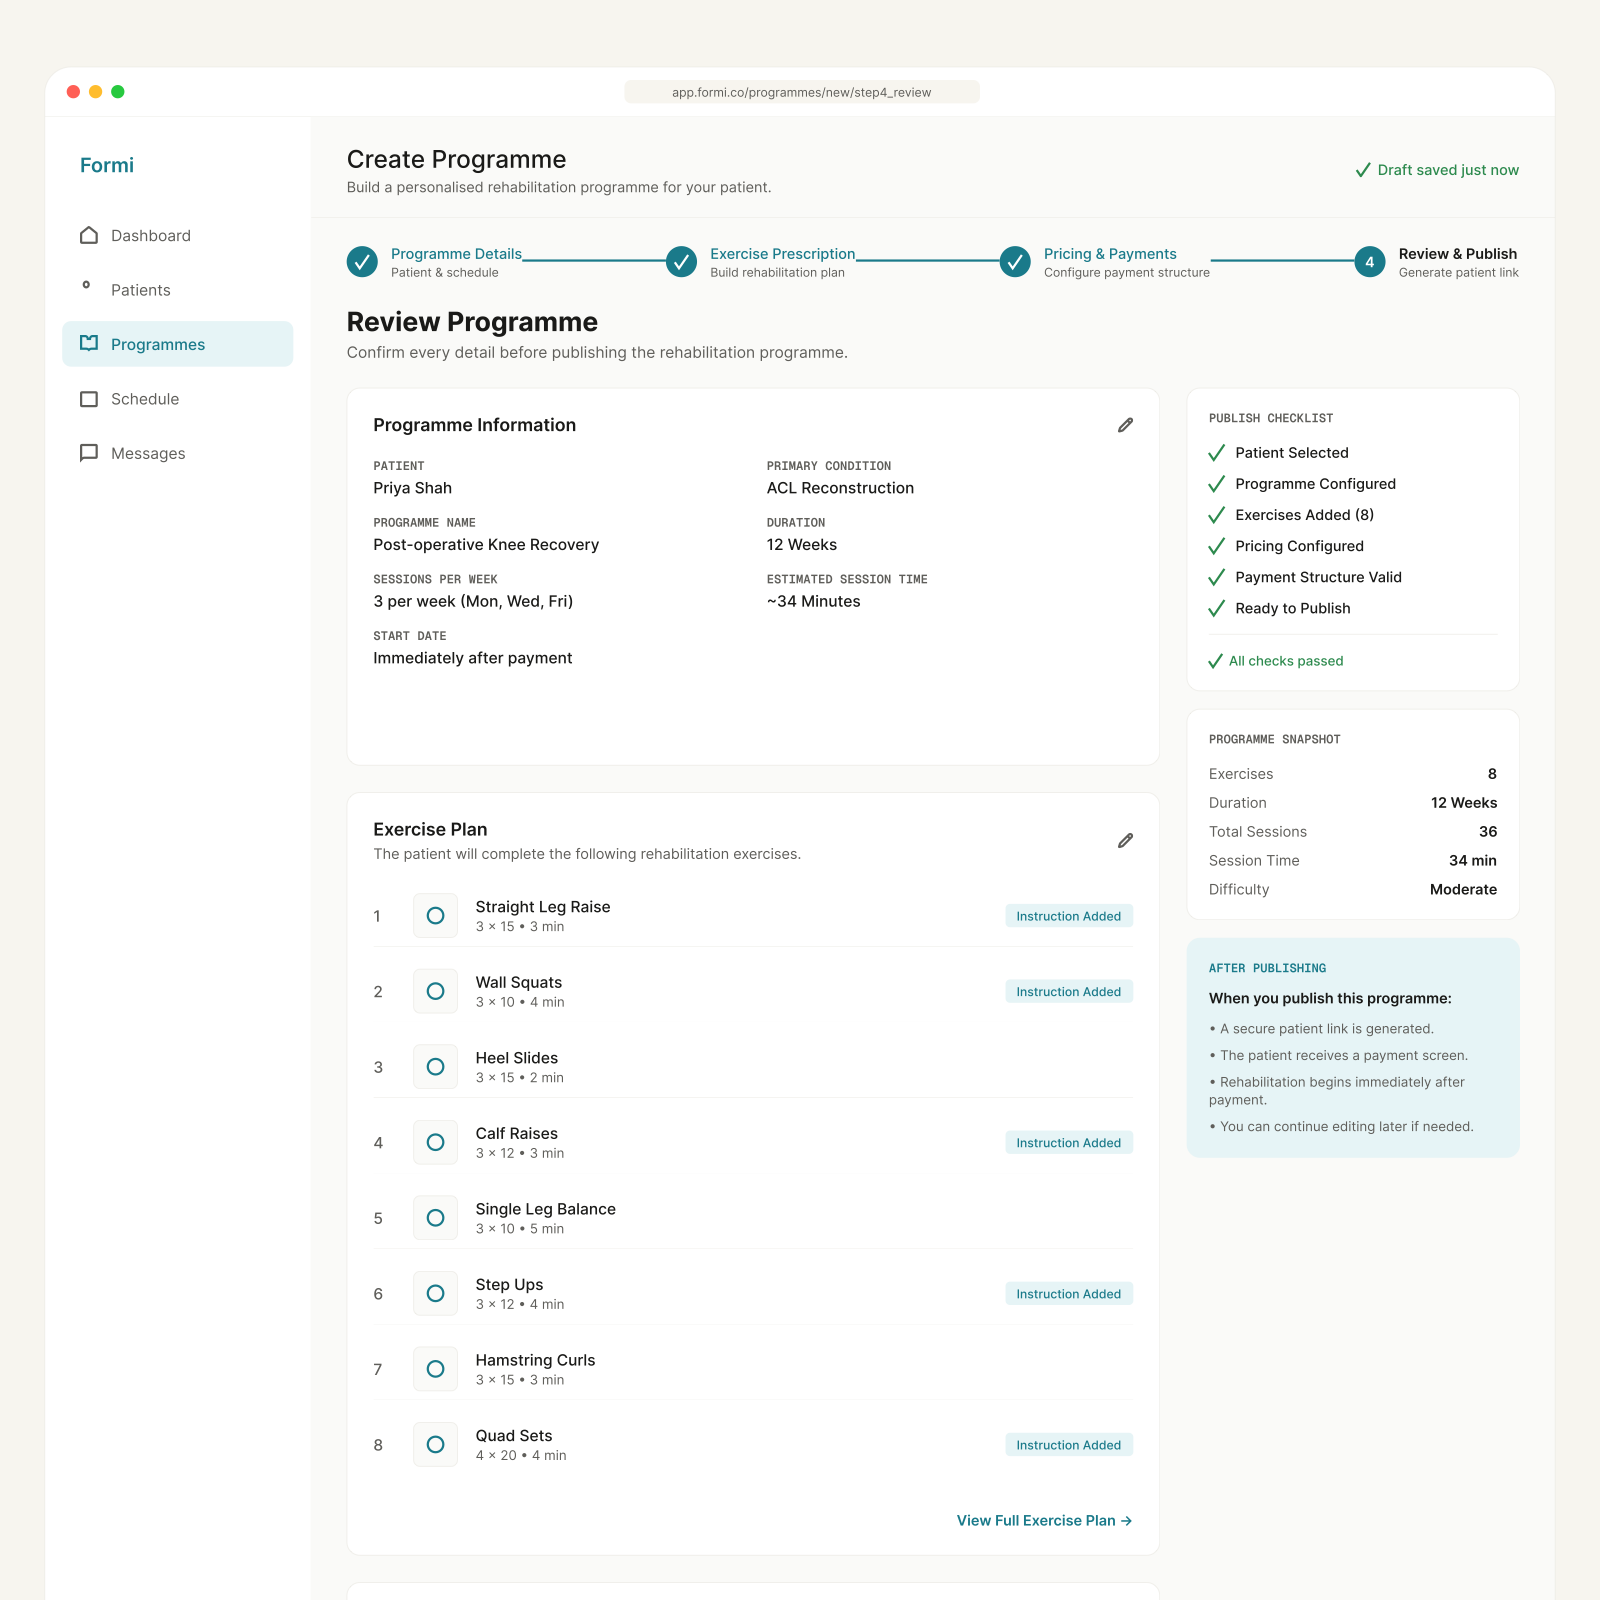Viewport: 1600px width, 1600px height.
Task: Click the Heel Slides exercise icon
Action: click(435, 1067)
